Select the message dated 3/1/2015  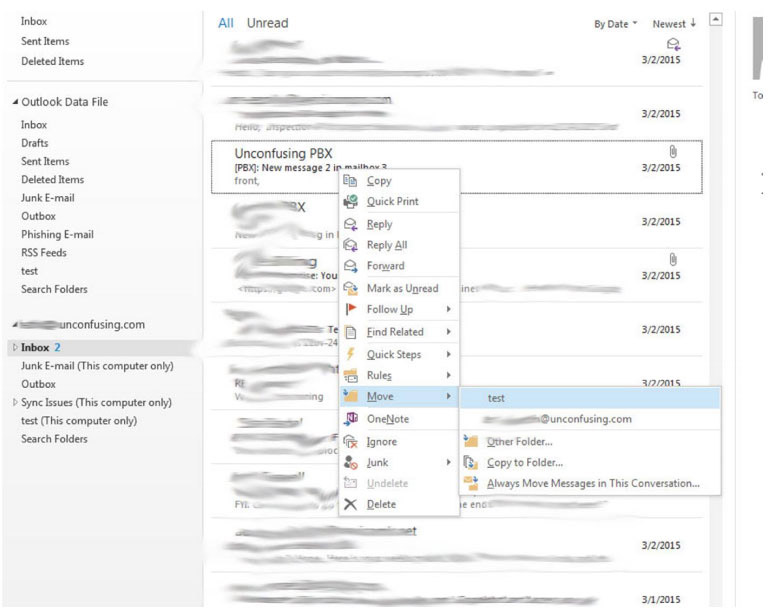click(457, 591)
